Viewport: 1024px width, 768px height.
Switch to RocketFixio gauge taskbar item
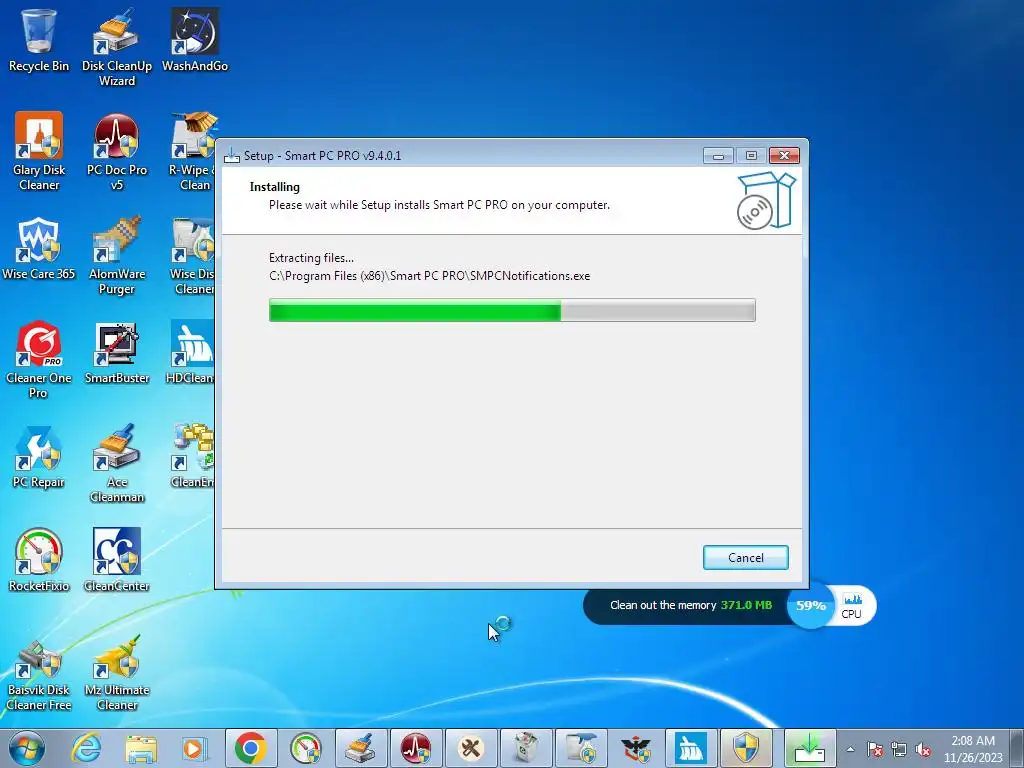point(306,748)
